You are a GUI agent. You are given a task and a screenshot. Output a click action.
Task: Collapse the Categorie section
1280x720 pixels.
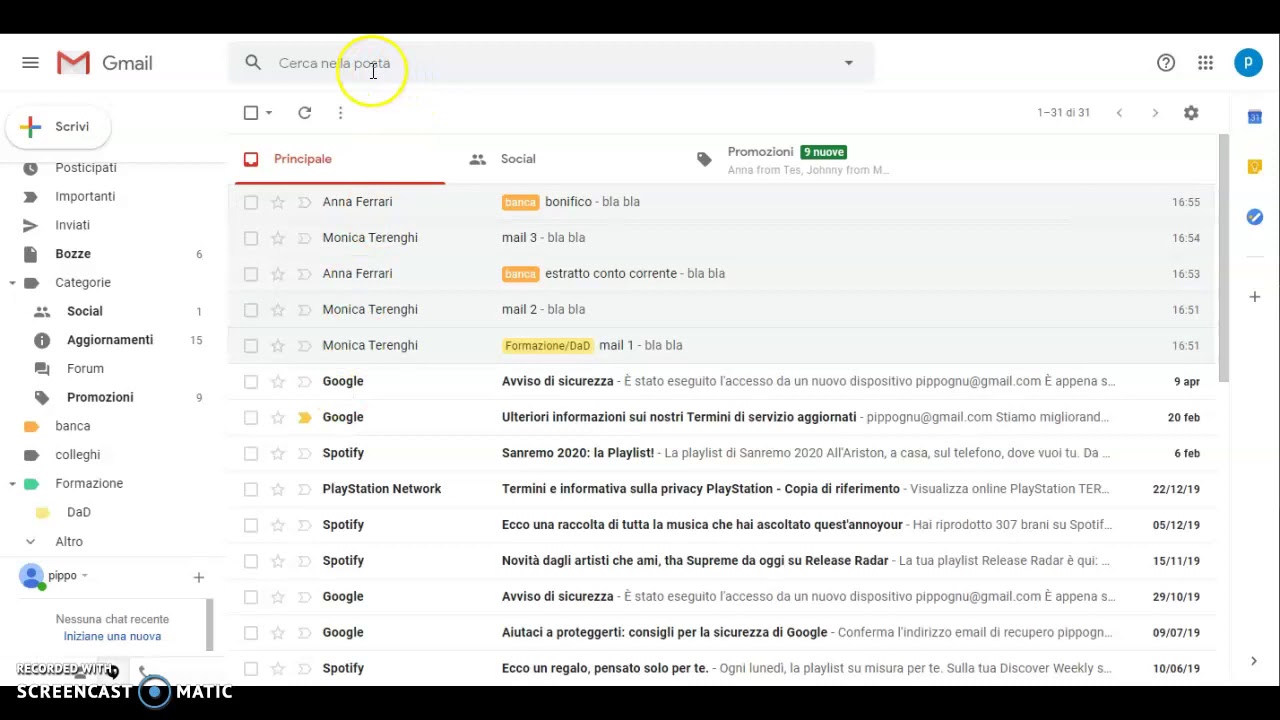coord(12,283)
